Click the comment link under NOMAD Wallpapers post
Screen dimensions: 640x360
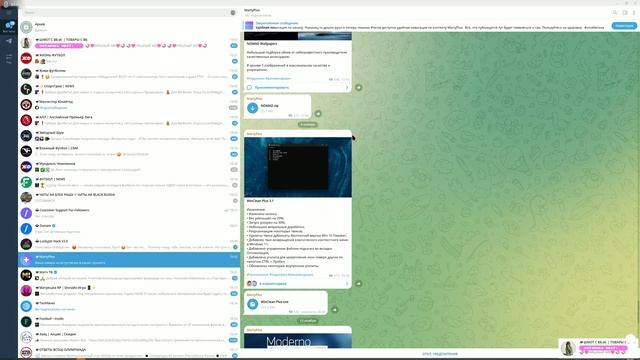(272, 87)
